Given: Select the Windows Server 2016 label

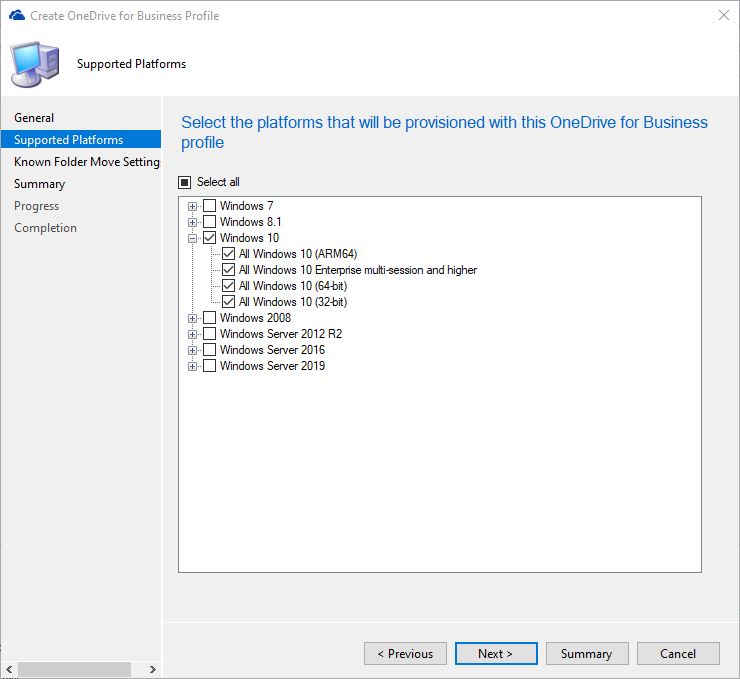Looking at the screenshot, I should tap(272, 350).
